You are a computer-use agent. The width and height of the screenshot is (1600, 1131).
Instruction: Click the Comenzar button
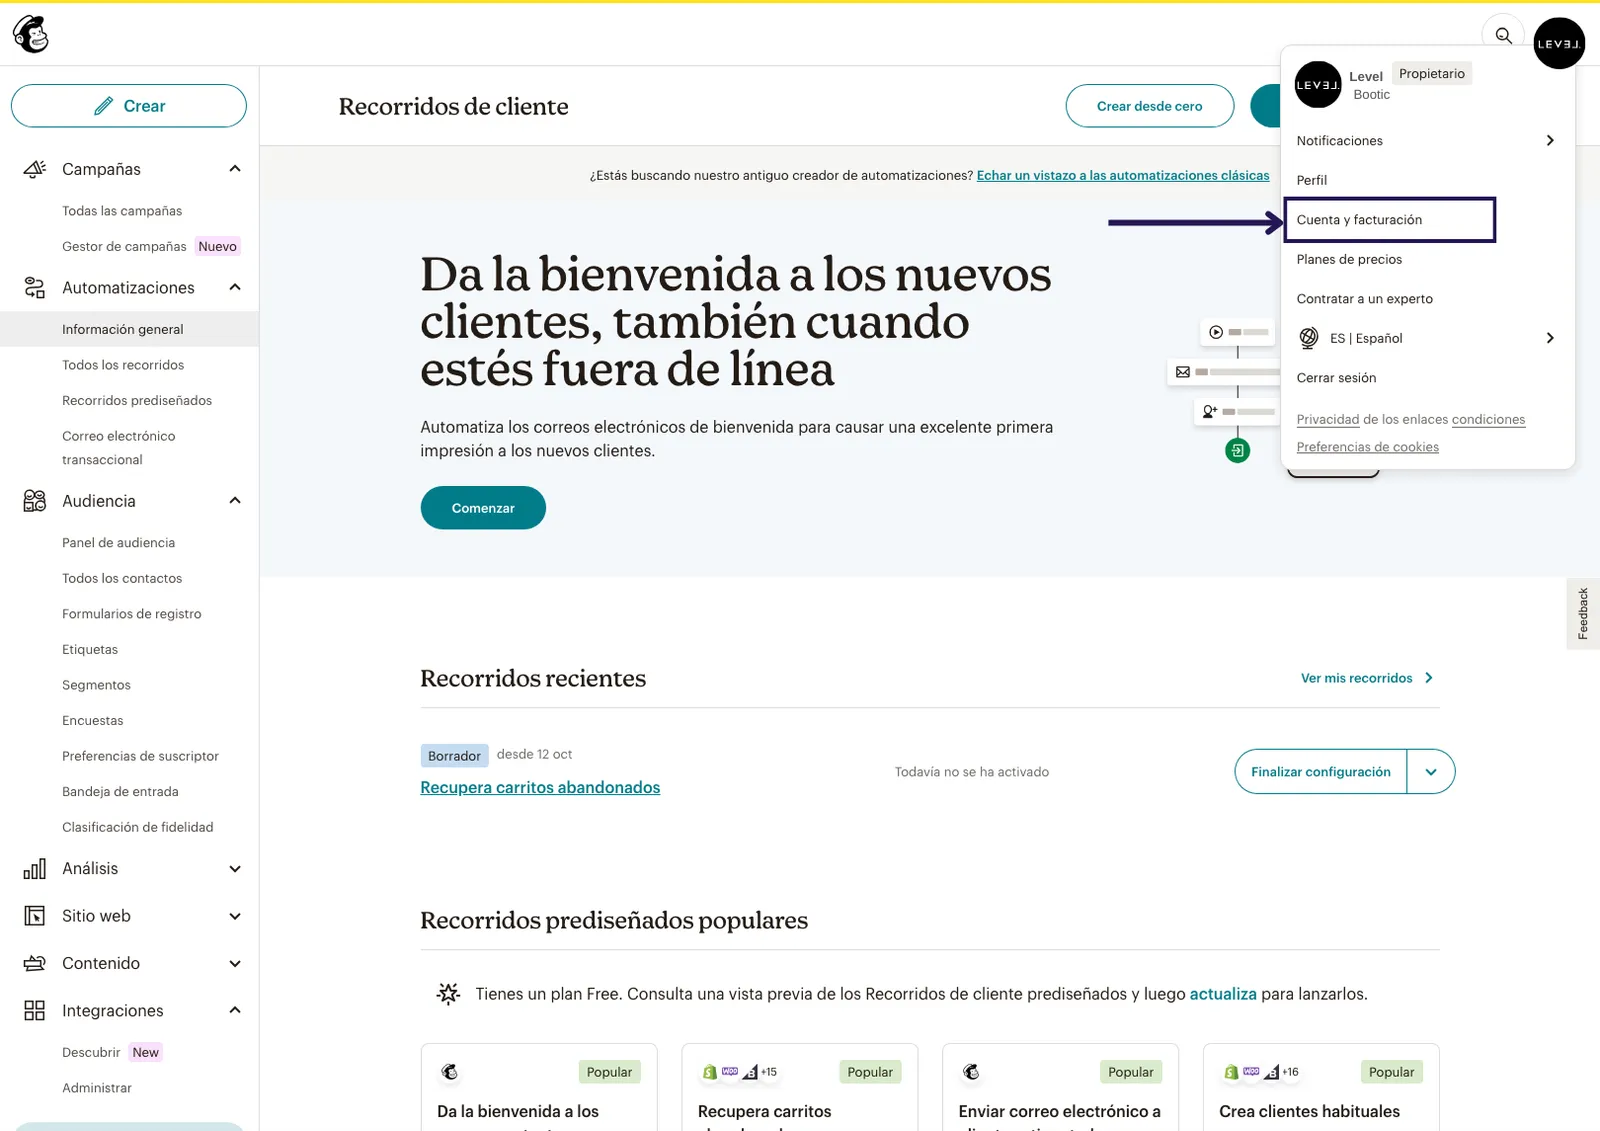coord(483,508)
